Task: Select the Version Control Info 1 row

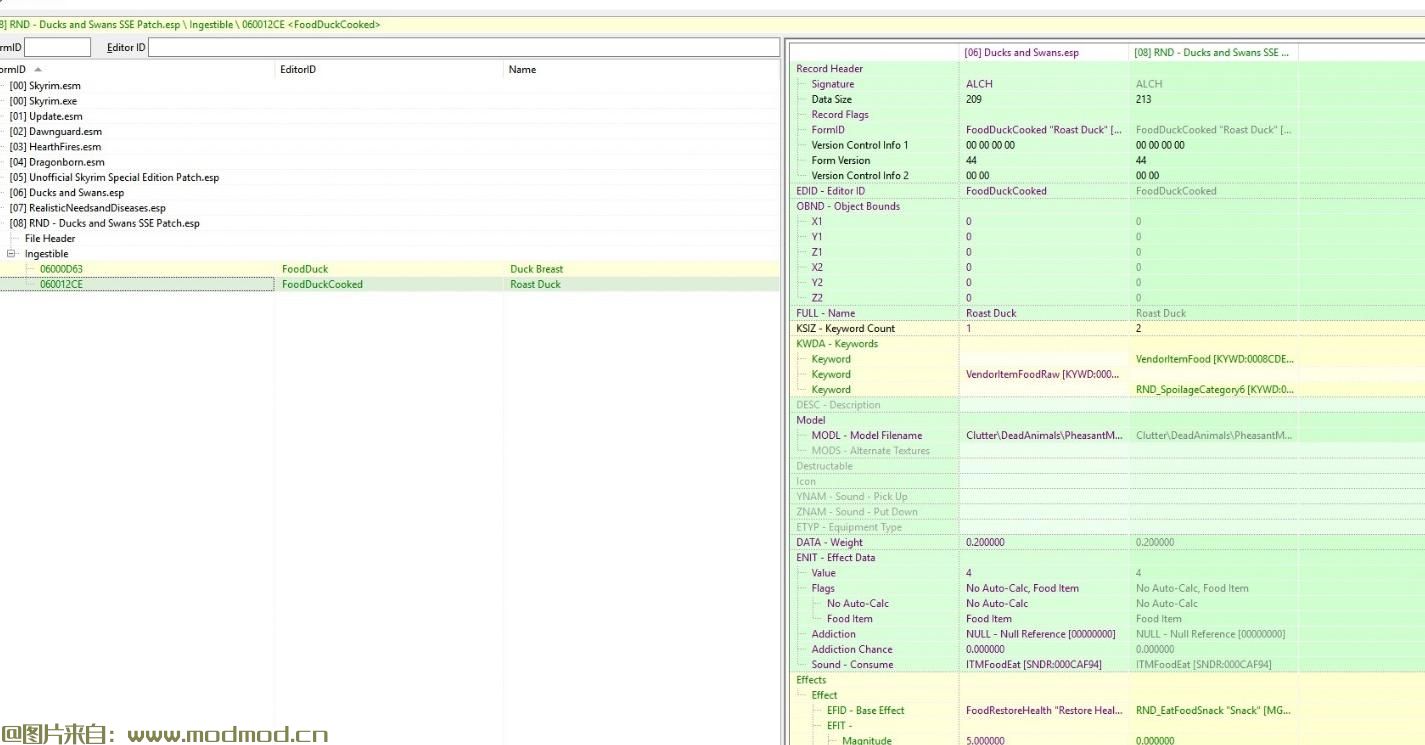Action: coord(860,145)
